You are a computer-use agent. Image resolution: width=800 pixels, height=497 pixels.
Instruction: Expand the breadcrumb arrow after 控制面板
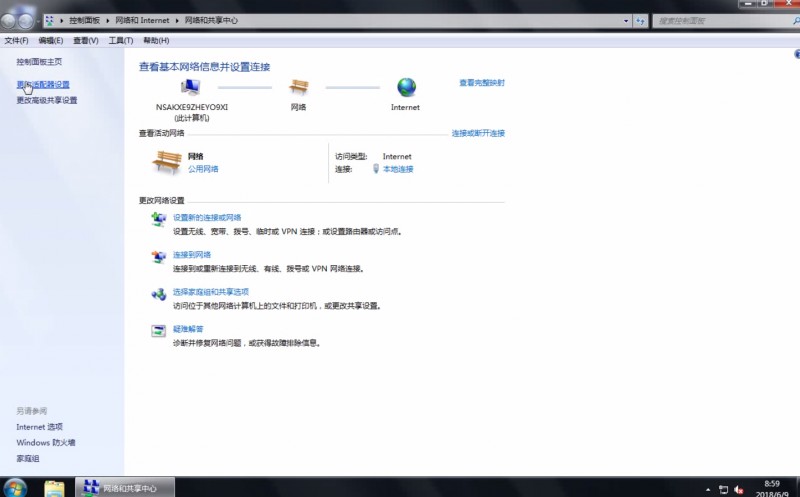(x=108, y=20)
